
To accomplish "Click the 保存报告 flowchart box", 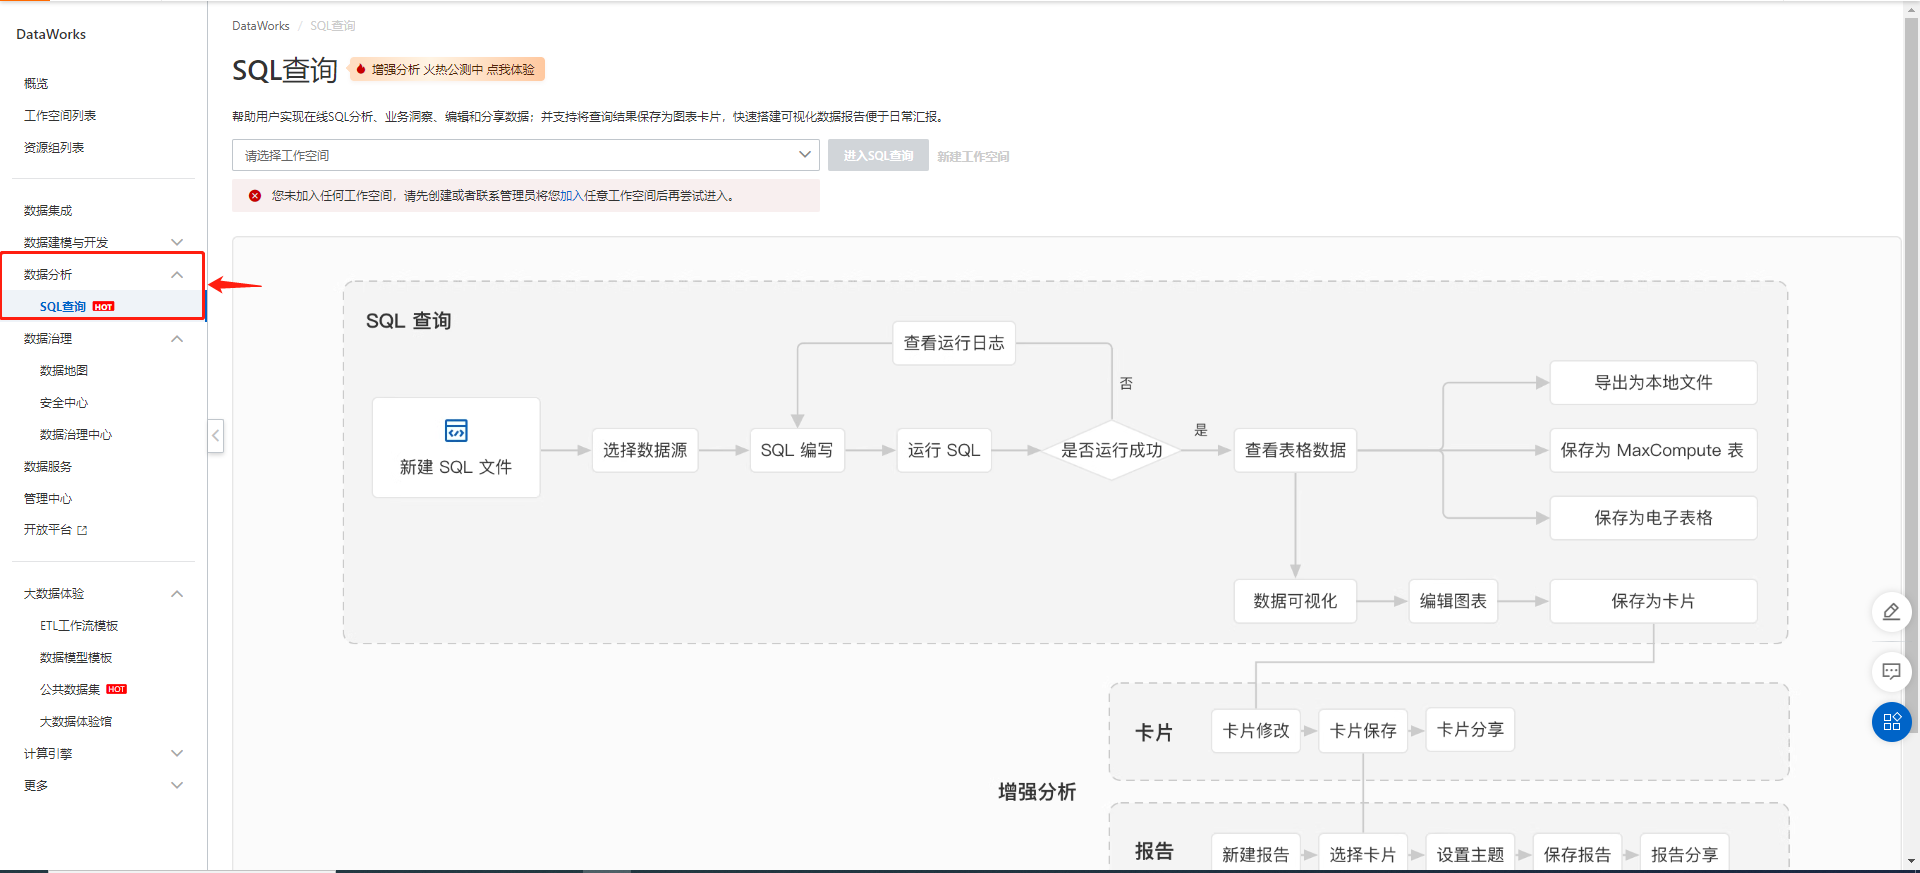I will pos(1577,853).
